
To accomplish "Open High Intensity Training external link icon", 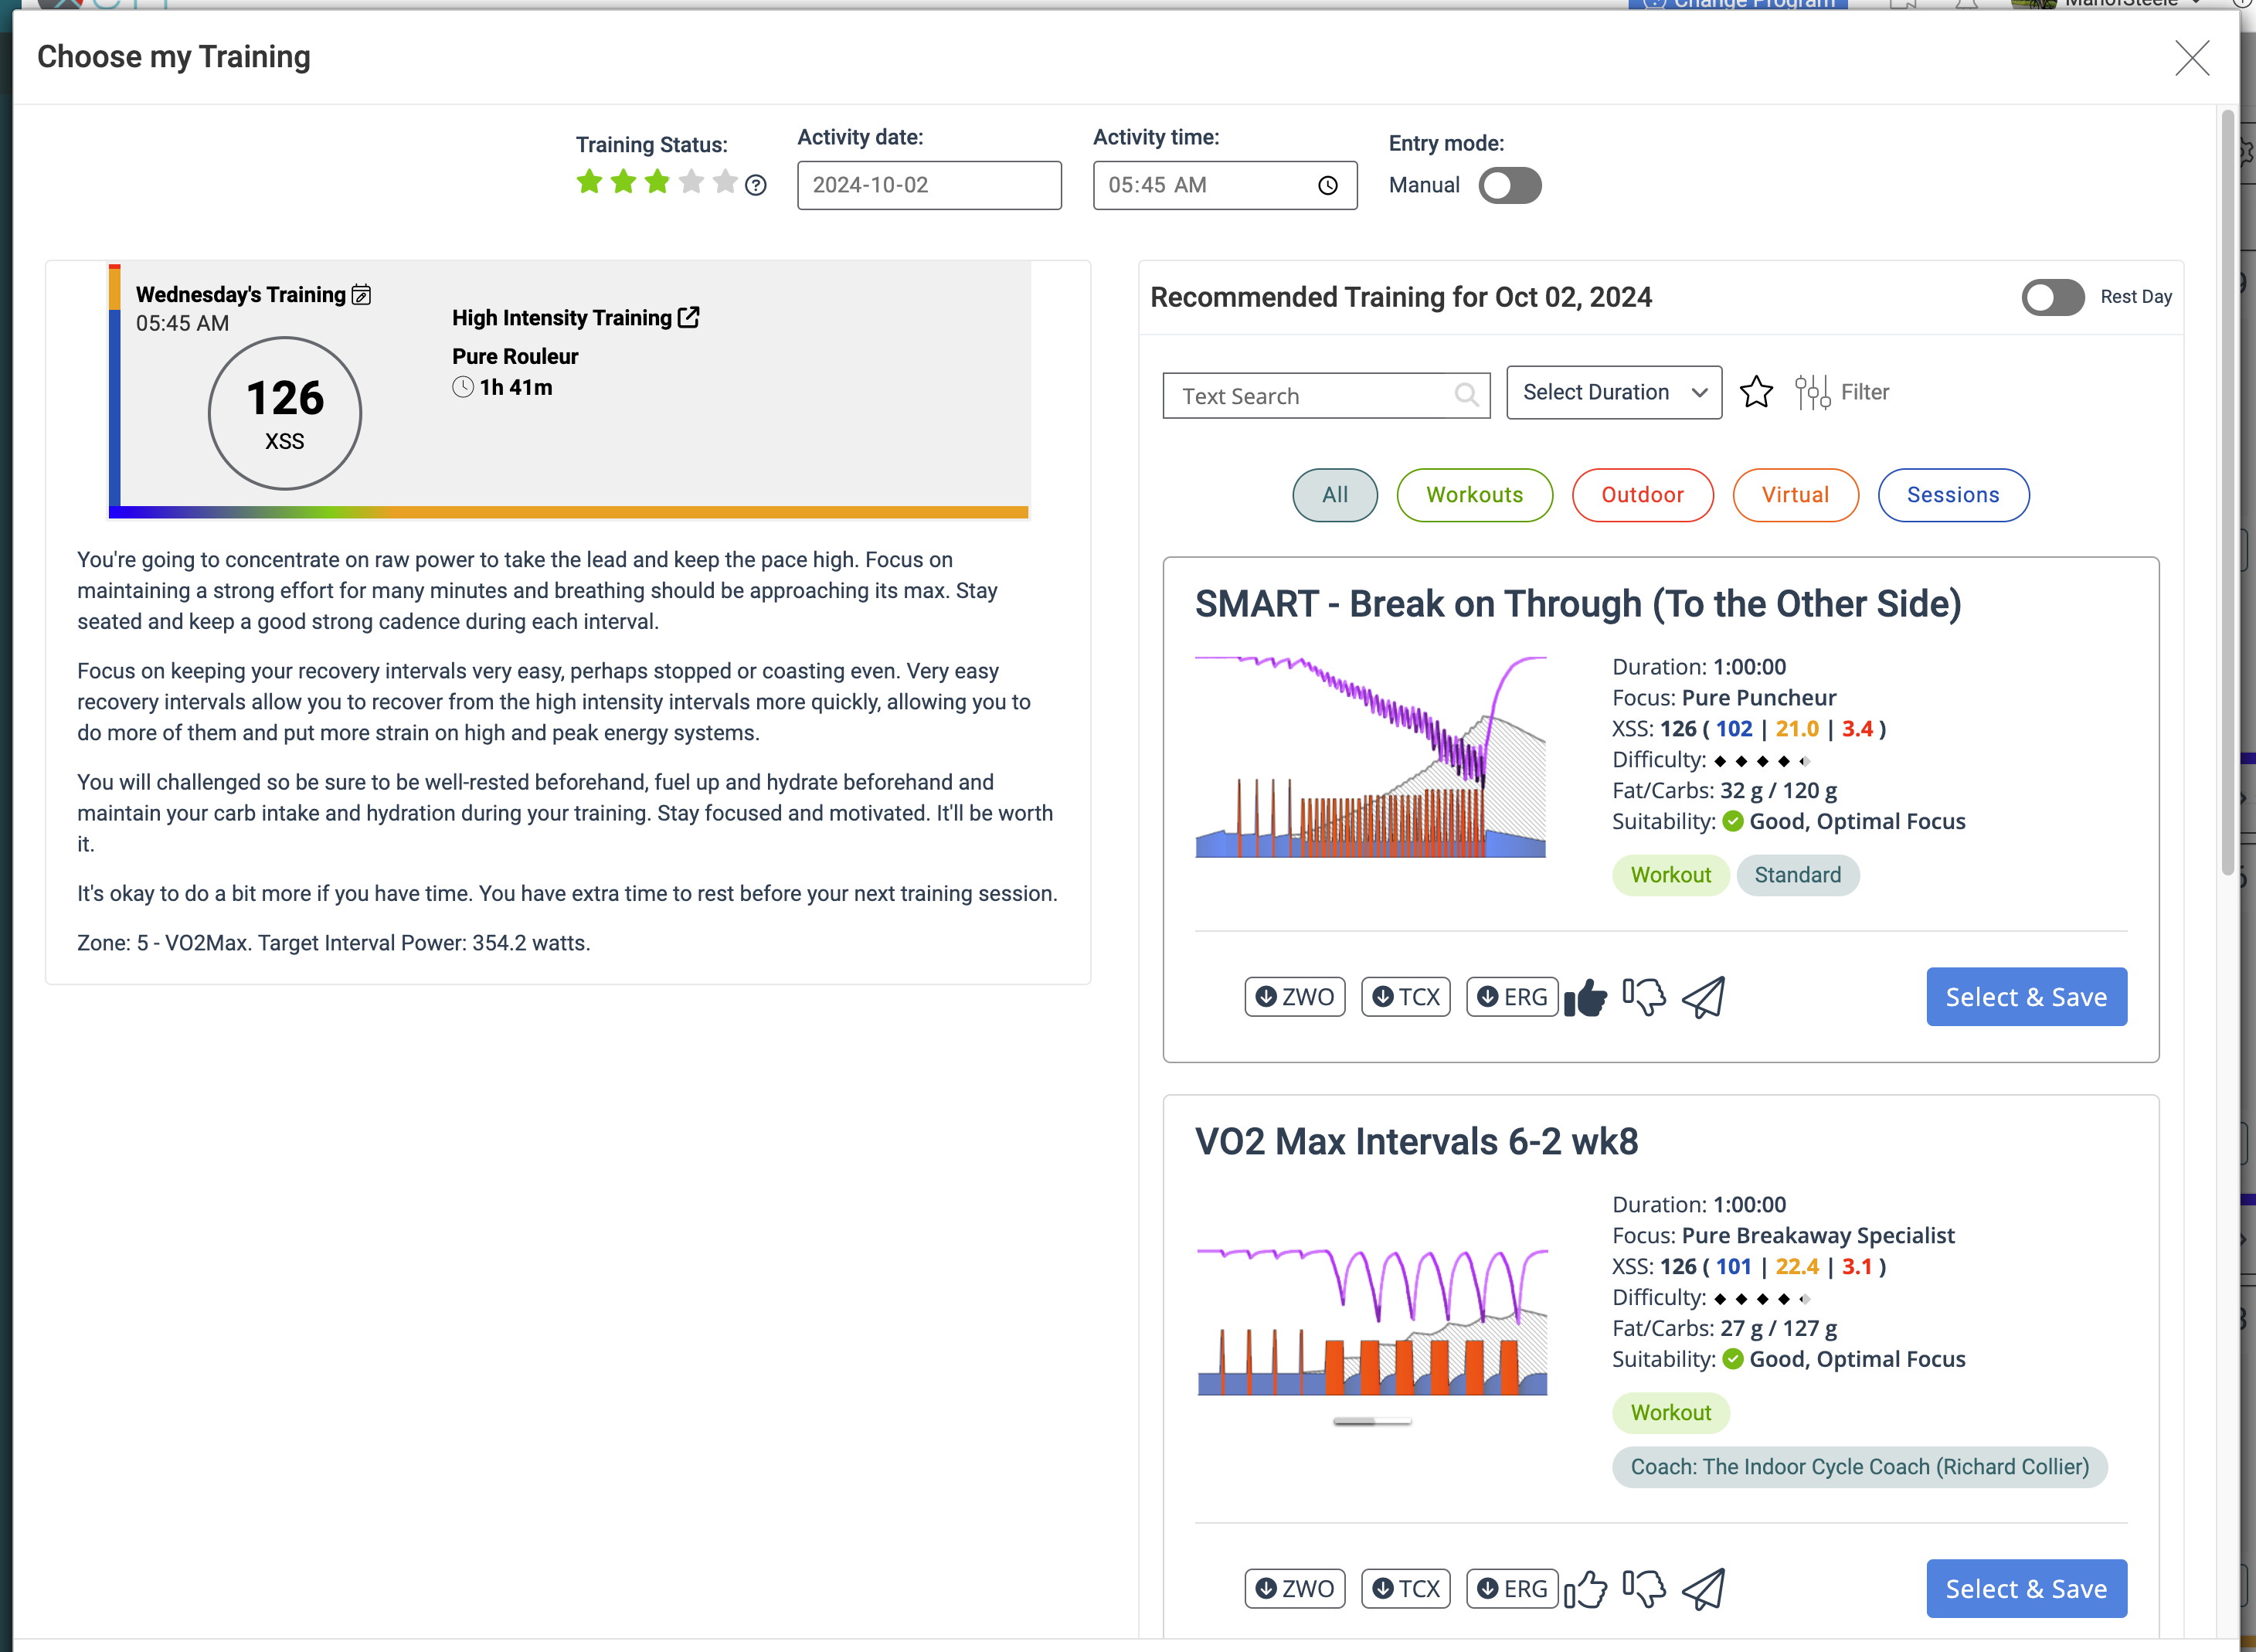I will 688,317.
